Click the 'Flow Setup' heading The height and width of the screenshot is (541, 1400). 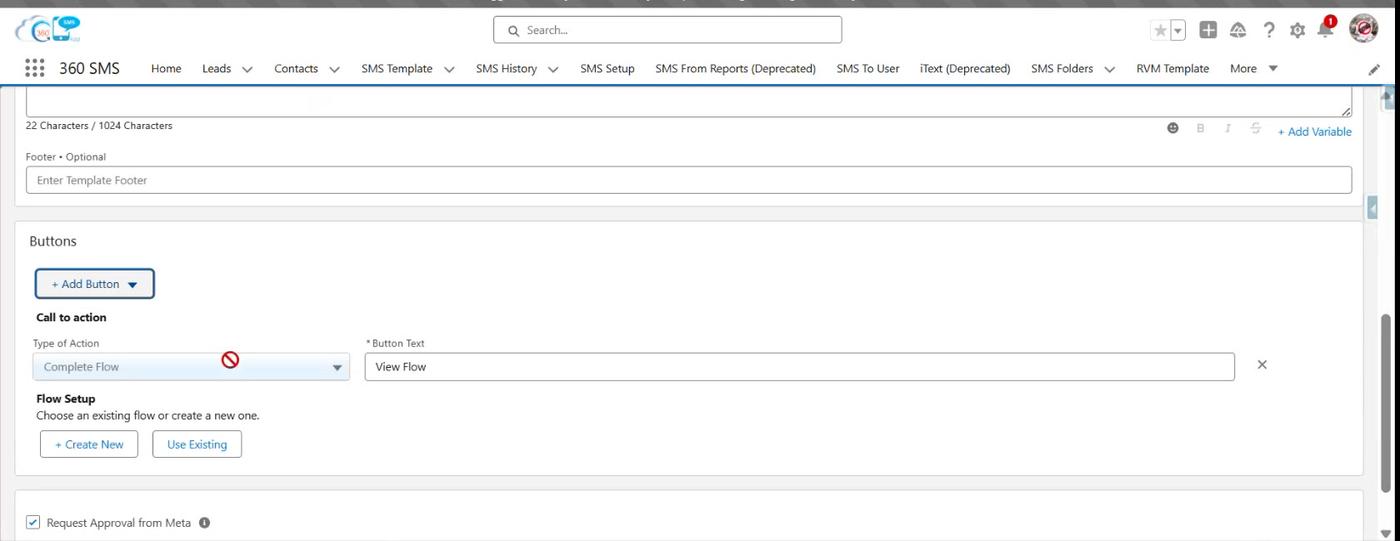[66, 399]
